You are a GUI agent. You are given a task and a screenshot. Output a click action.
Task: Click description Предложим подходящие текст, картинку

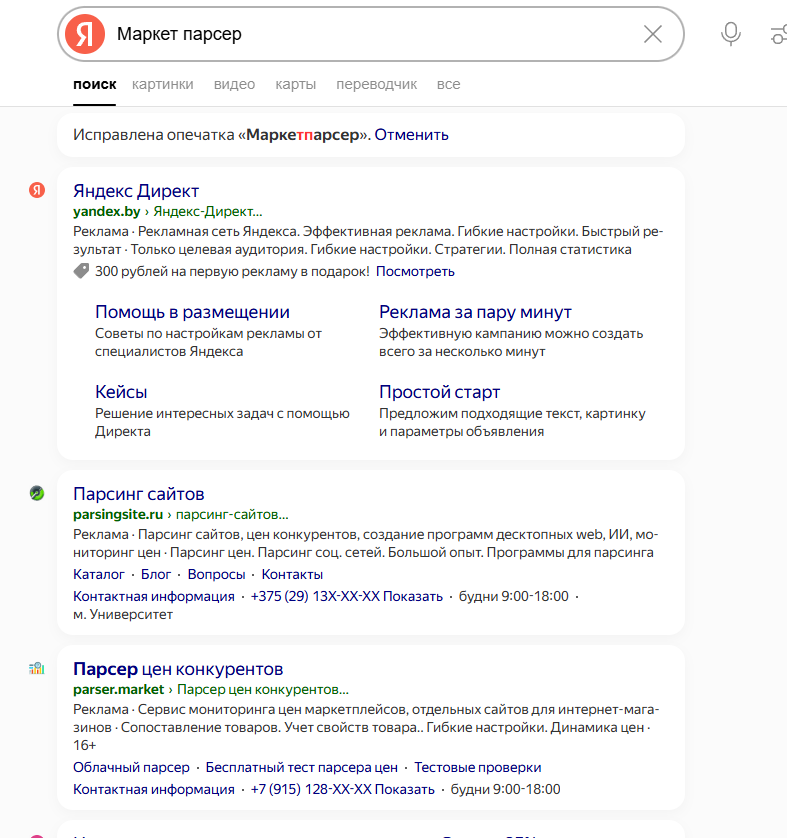512,422
